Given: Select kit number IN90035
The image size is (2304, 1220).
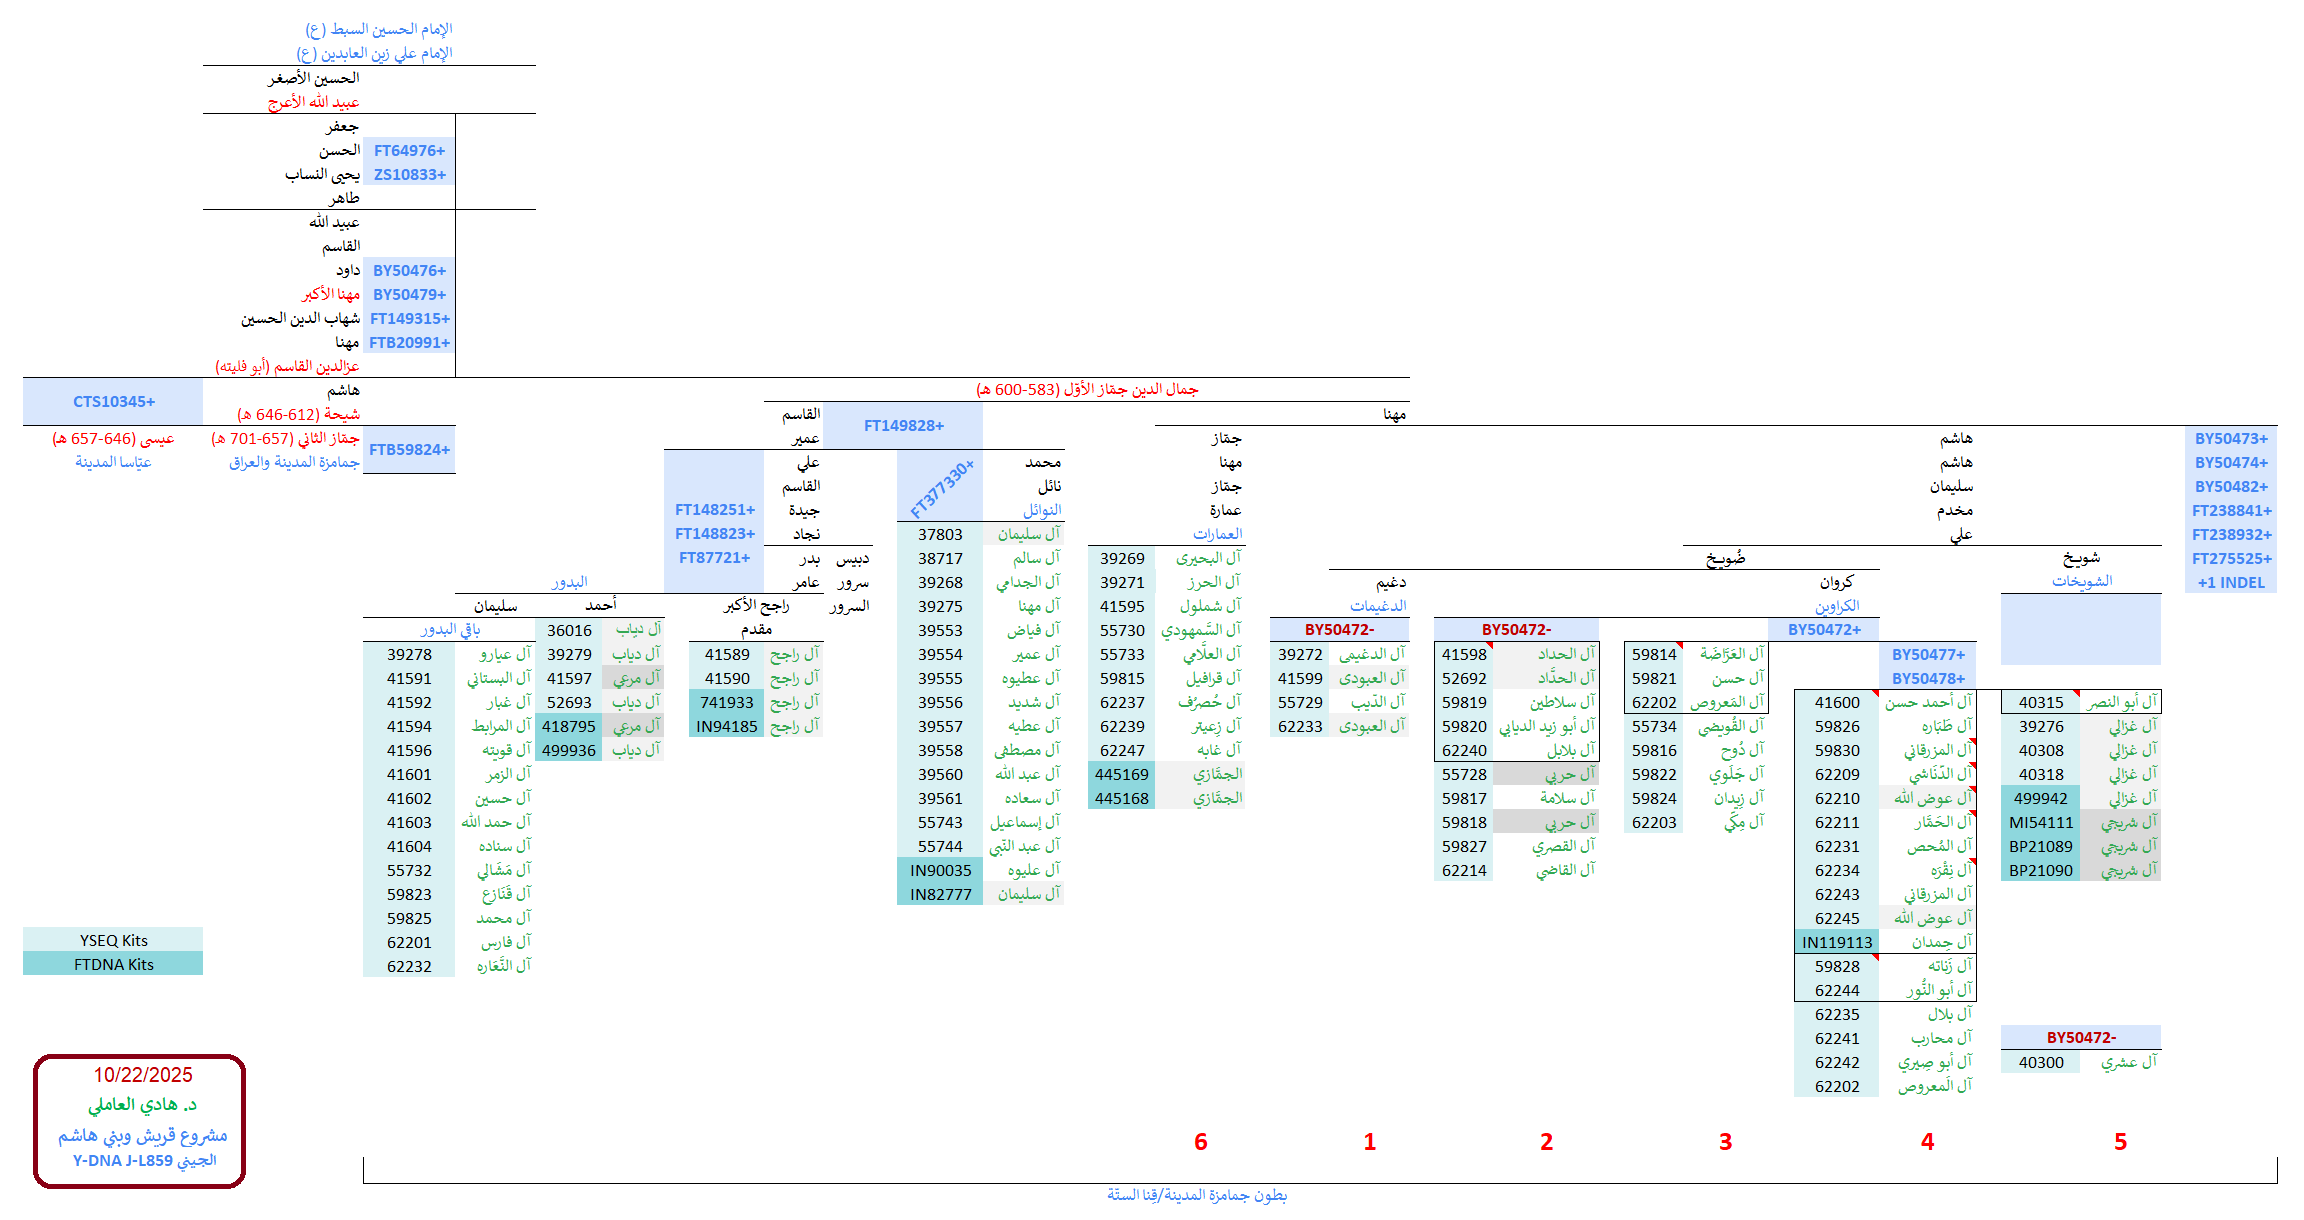Looking at the screenshot, I should tap(939, 870).
